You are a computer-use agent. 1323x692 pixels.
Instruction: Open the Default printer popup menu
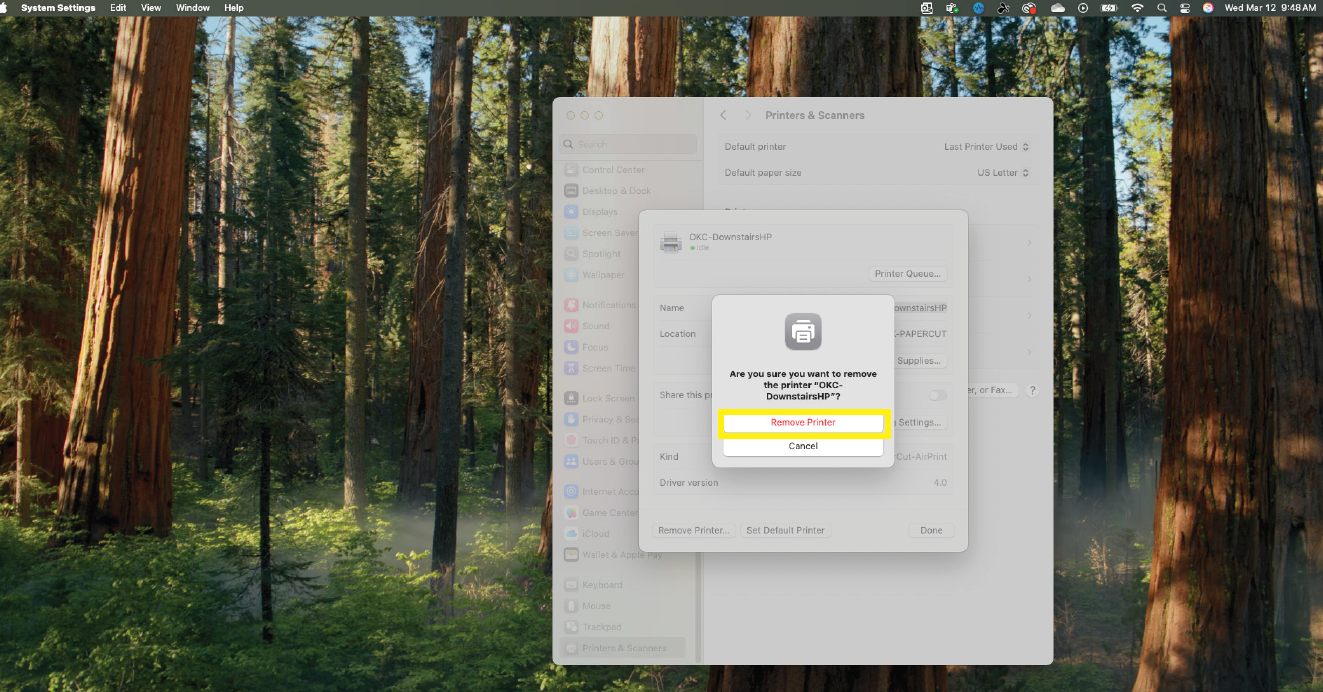click(986, 147)
